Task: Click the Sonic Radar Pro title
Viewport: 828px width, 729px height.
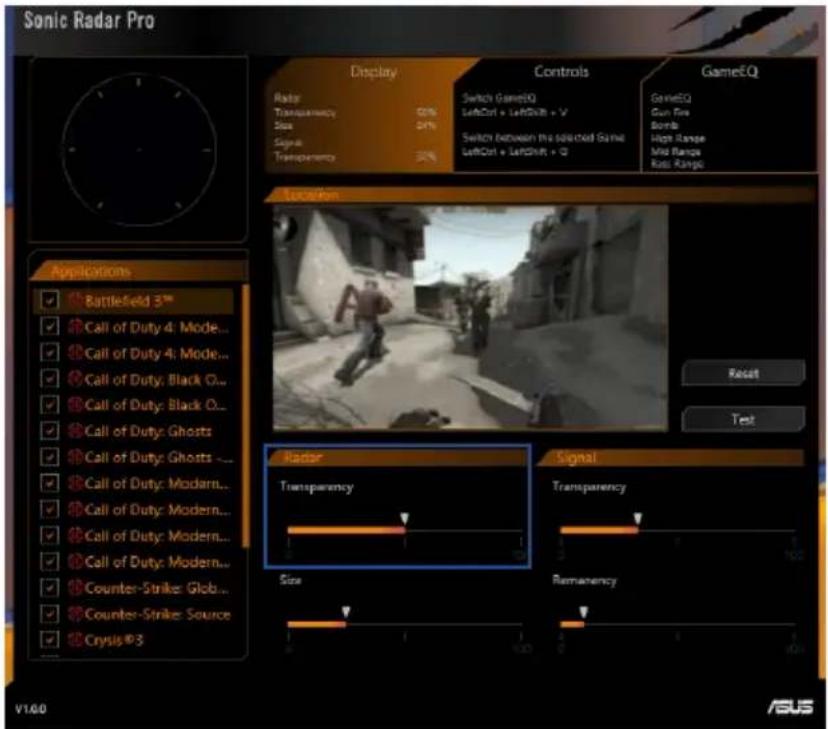Action: (89, 20)
